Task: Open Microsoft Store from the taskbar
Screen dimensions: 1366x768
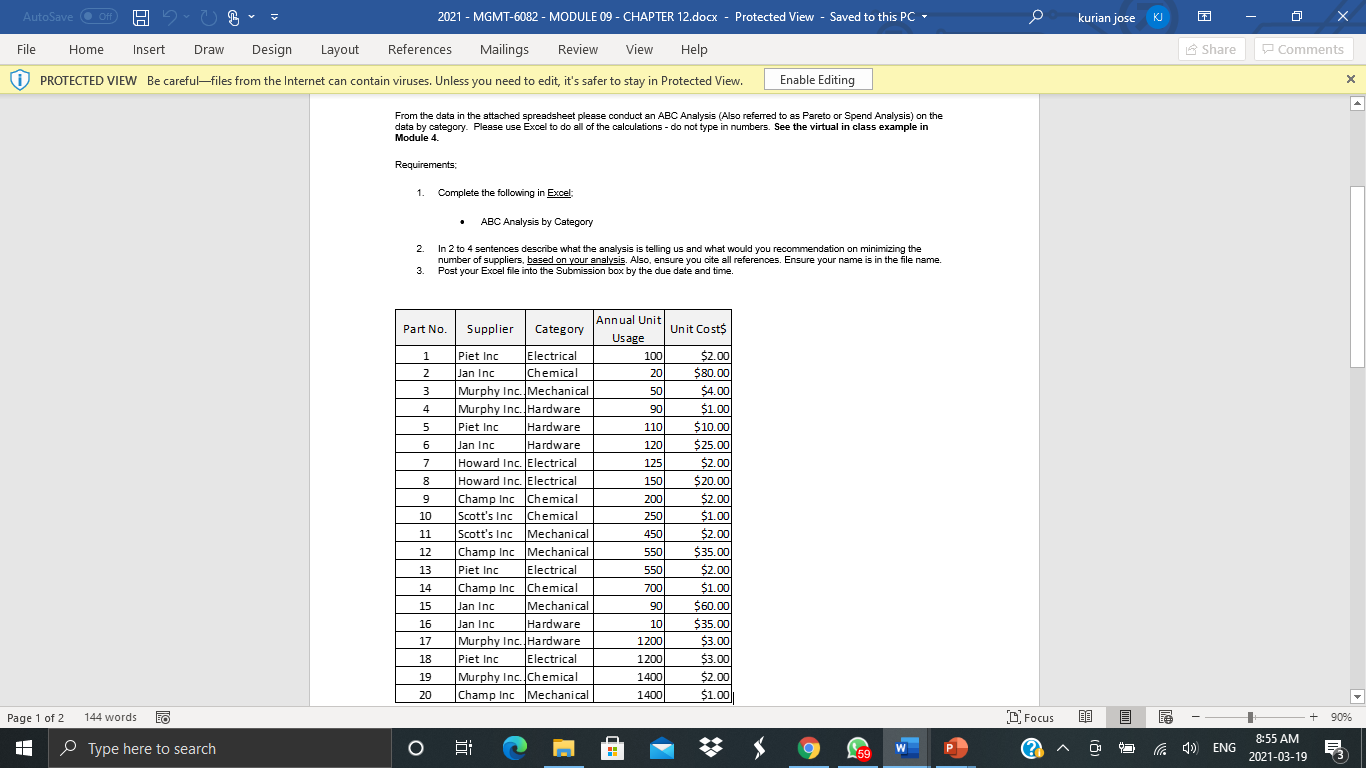Action: [x=614, y=748]
